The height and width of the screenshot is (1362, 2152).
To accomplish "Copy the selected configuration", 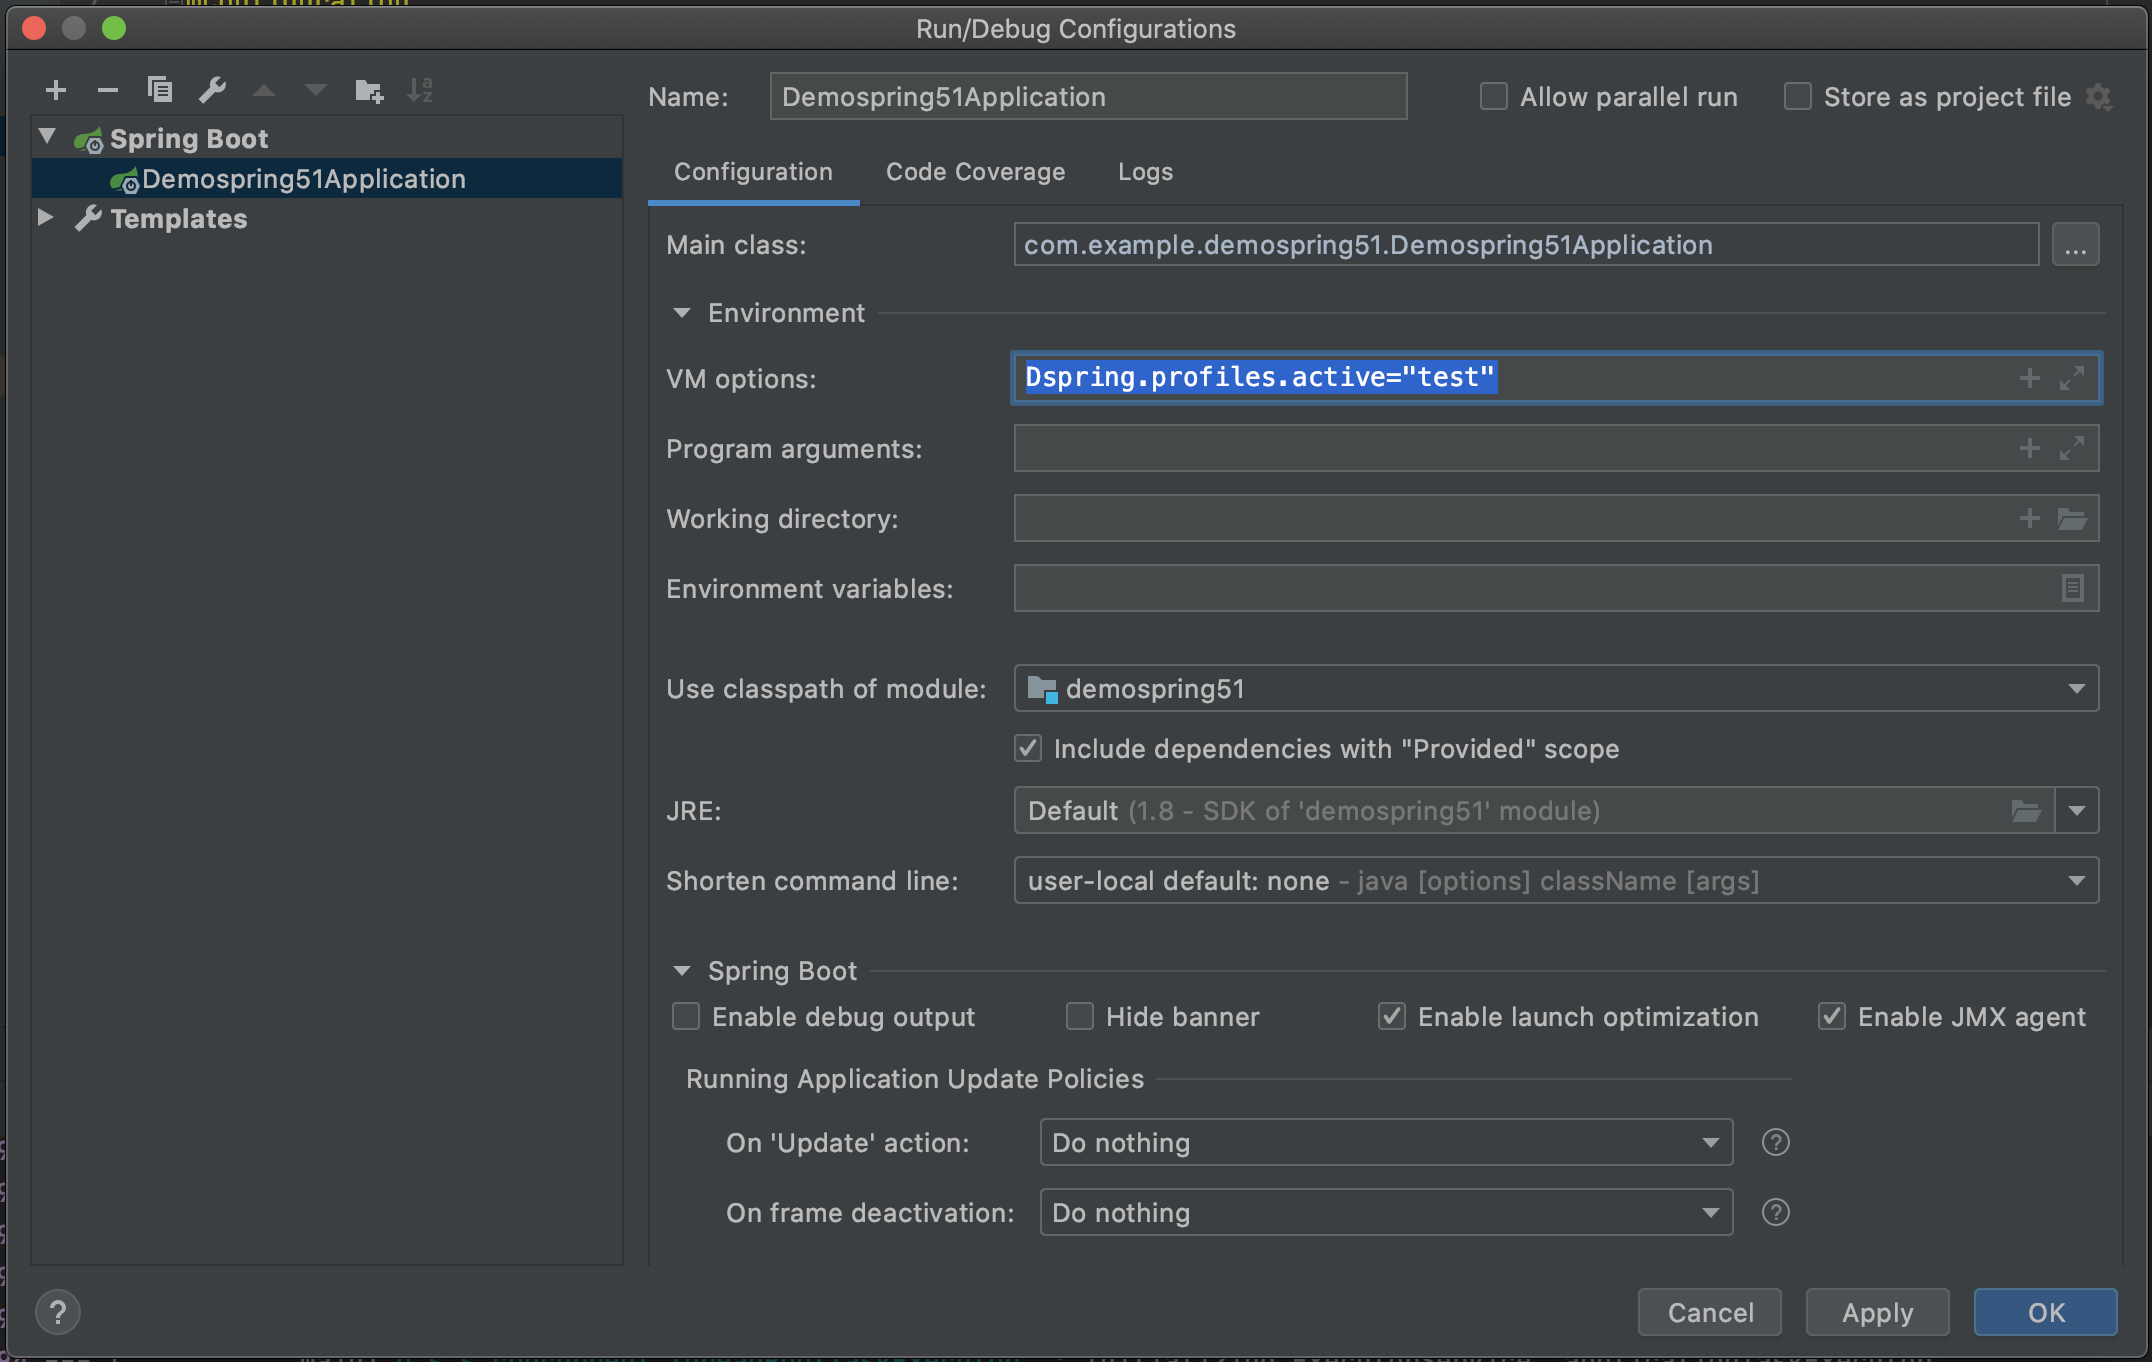I will [x=160, y=91].
